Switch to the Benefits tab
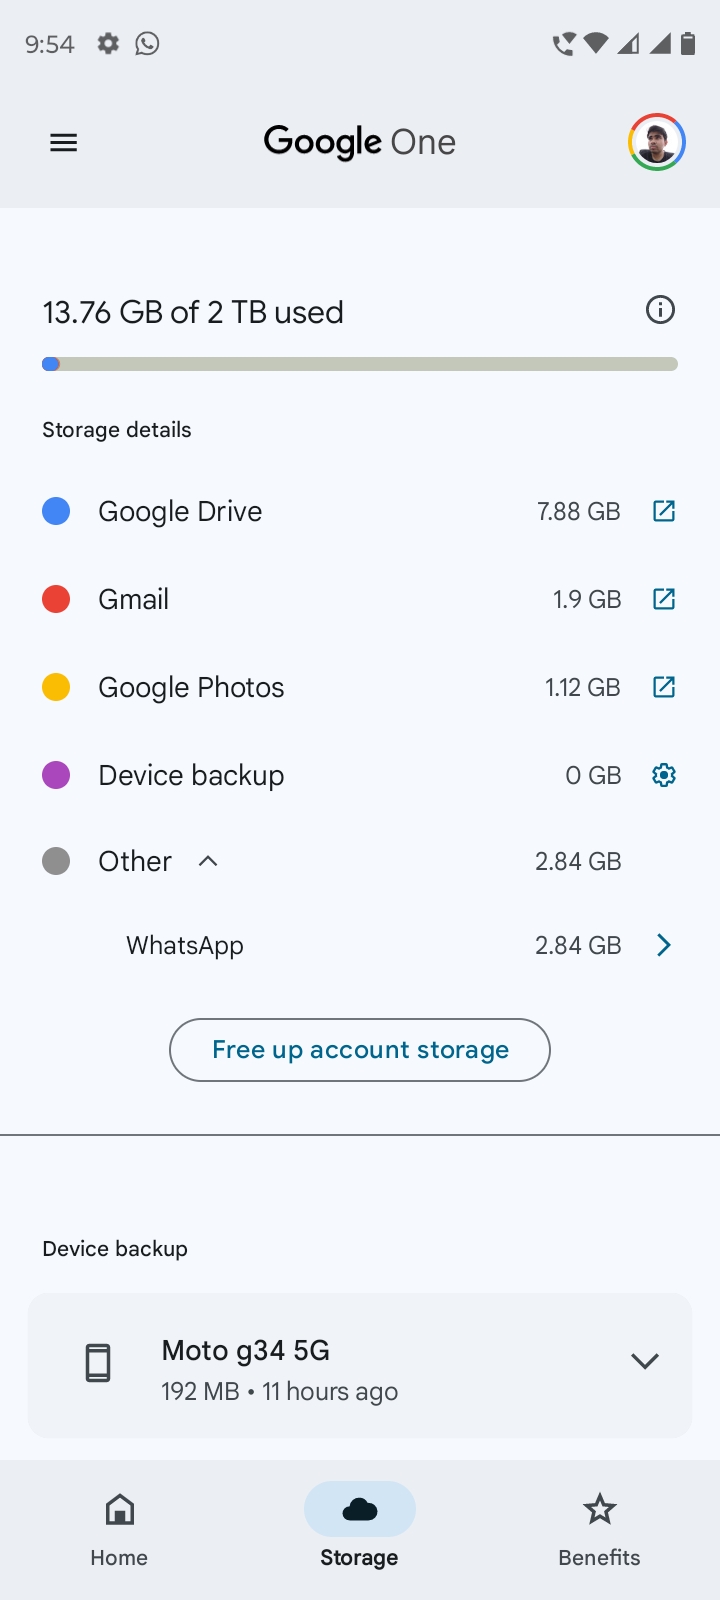720x1600 pixels. pos(599,1527)
